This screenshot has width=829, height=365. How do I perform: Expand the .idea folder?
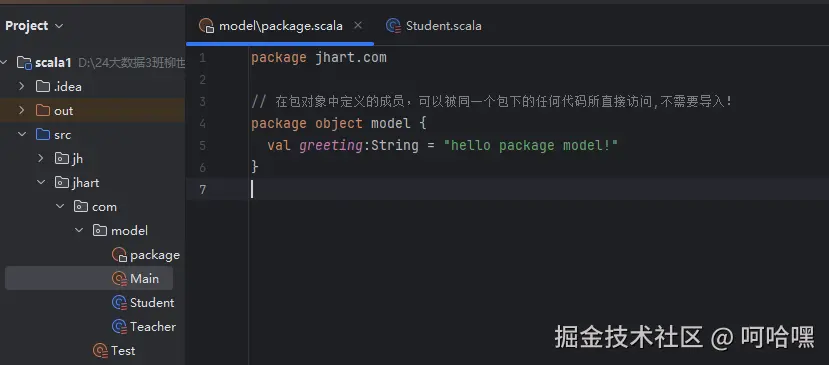(x=22, y=86)
